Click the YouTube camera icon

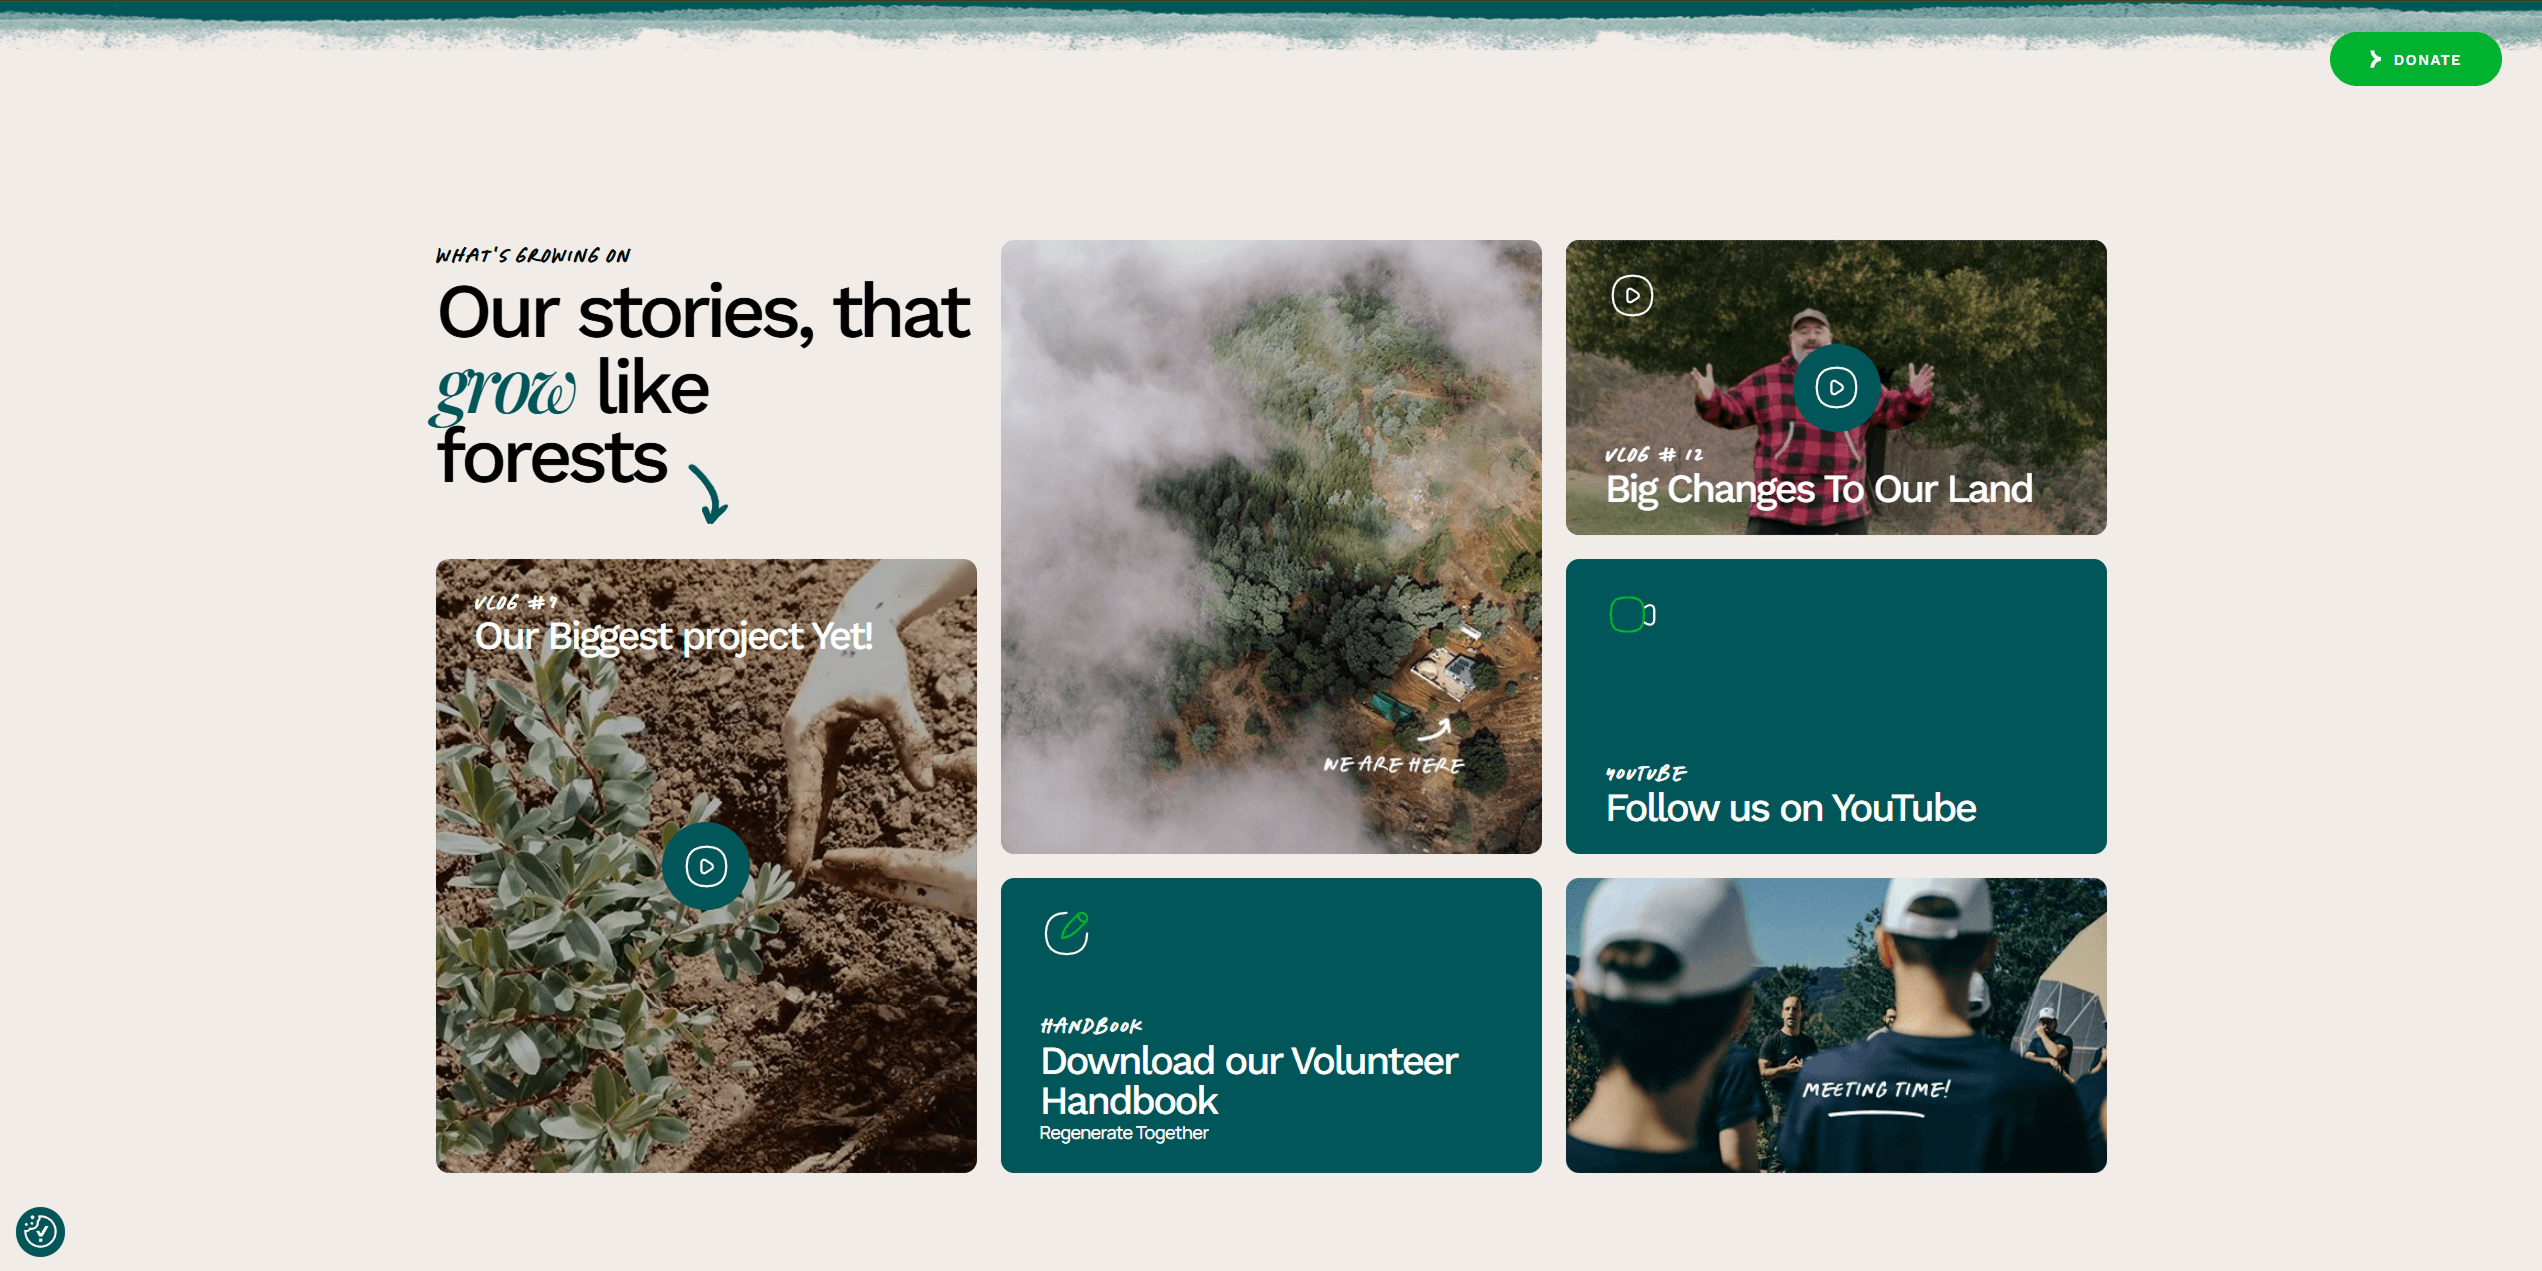click(x=1632, y=614)
